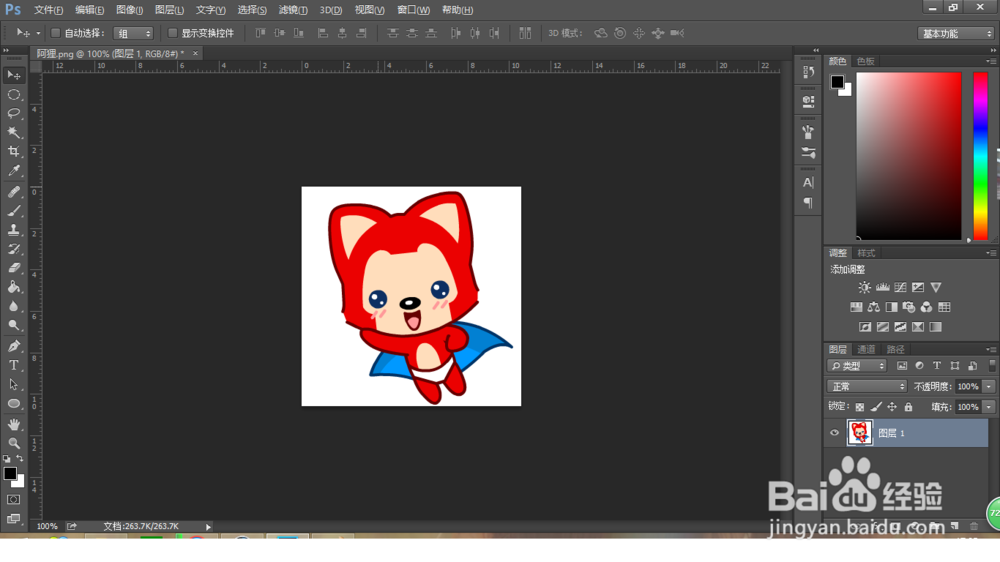The width and height of the screenshot is (1000, 562).
Task: Switch to the 样式 tab
Action: pyautogui.click(x=866, y=253)
